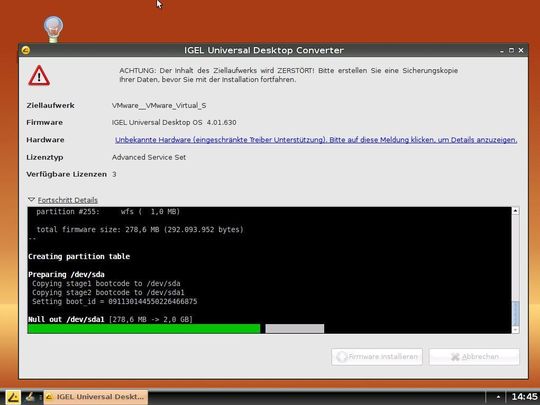Minimize the IGEL Converter window
Viewport: 540px width, 405px height.
(502, 51)
